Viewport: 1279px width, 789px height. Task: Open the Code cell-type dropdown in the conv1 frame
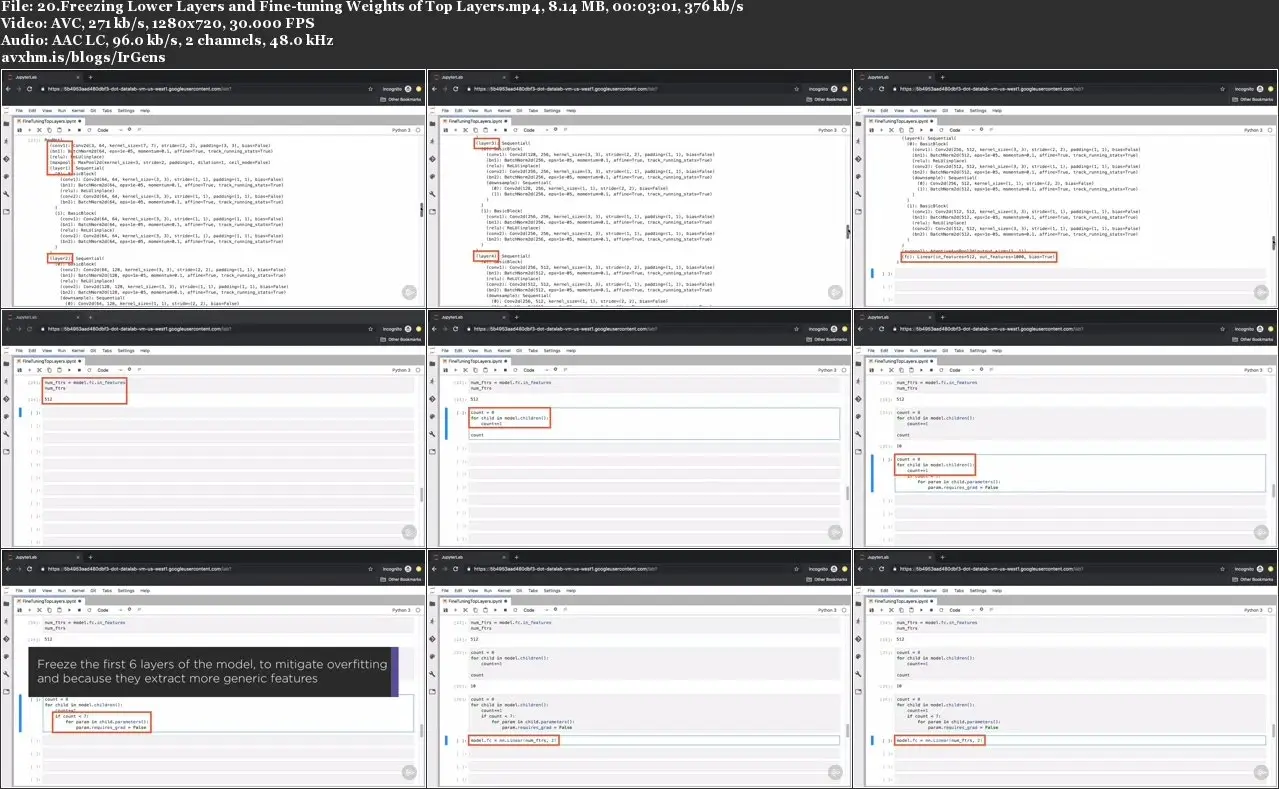110,130
